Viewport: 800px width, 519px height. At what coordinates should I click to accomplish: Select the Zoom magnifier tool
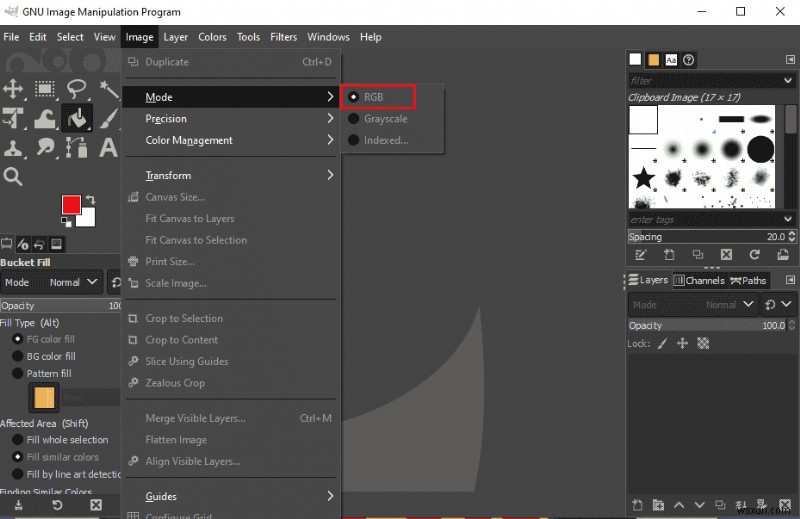[x=13, y=177]
